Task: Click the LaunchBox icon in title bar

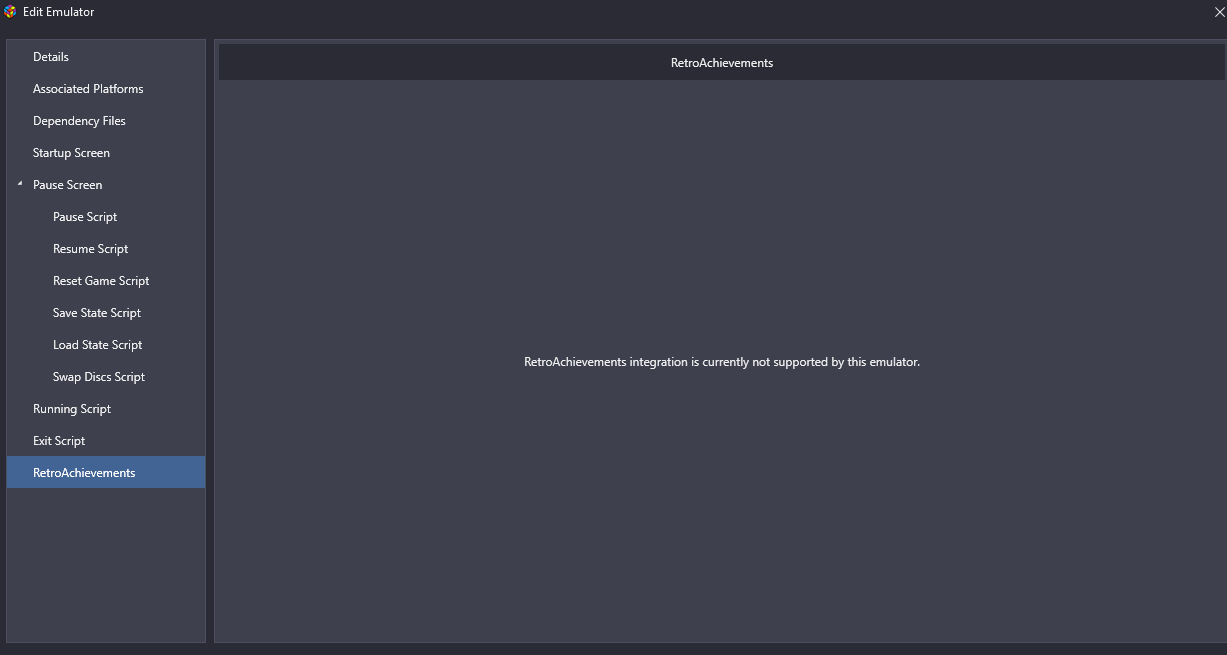Action: click(10, 12)
